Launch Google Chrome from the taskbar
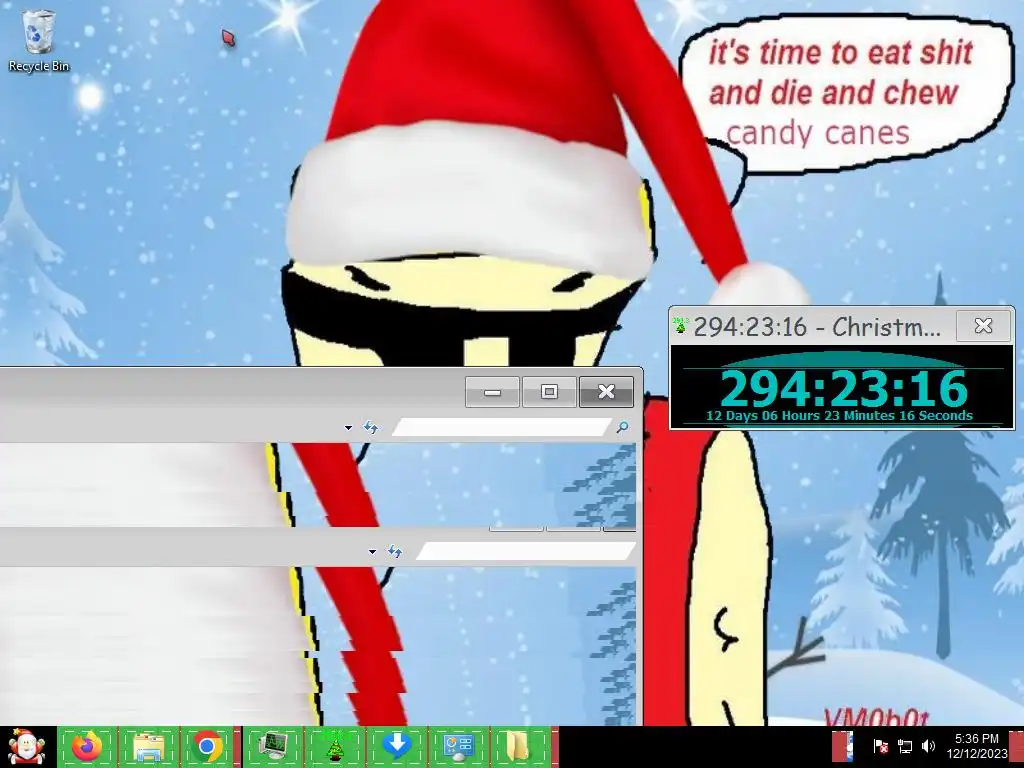The width and height of the screenshot is (1024, 768). [208, 746]
